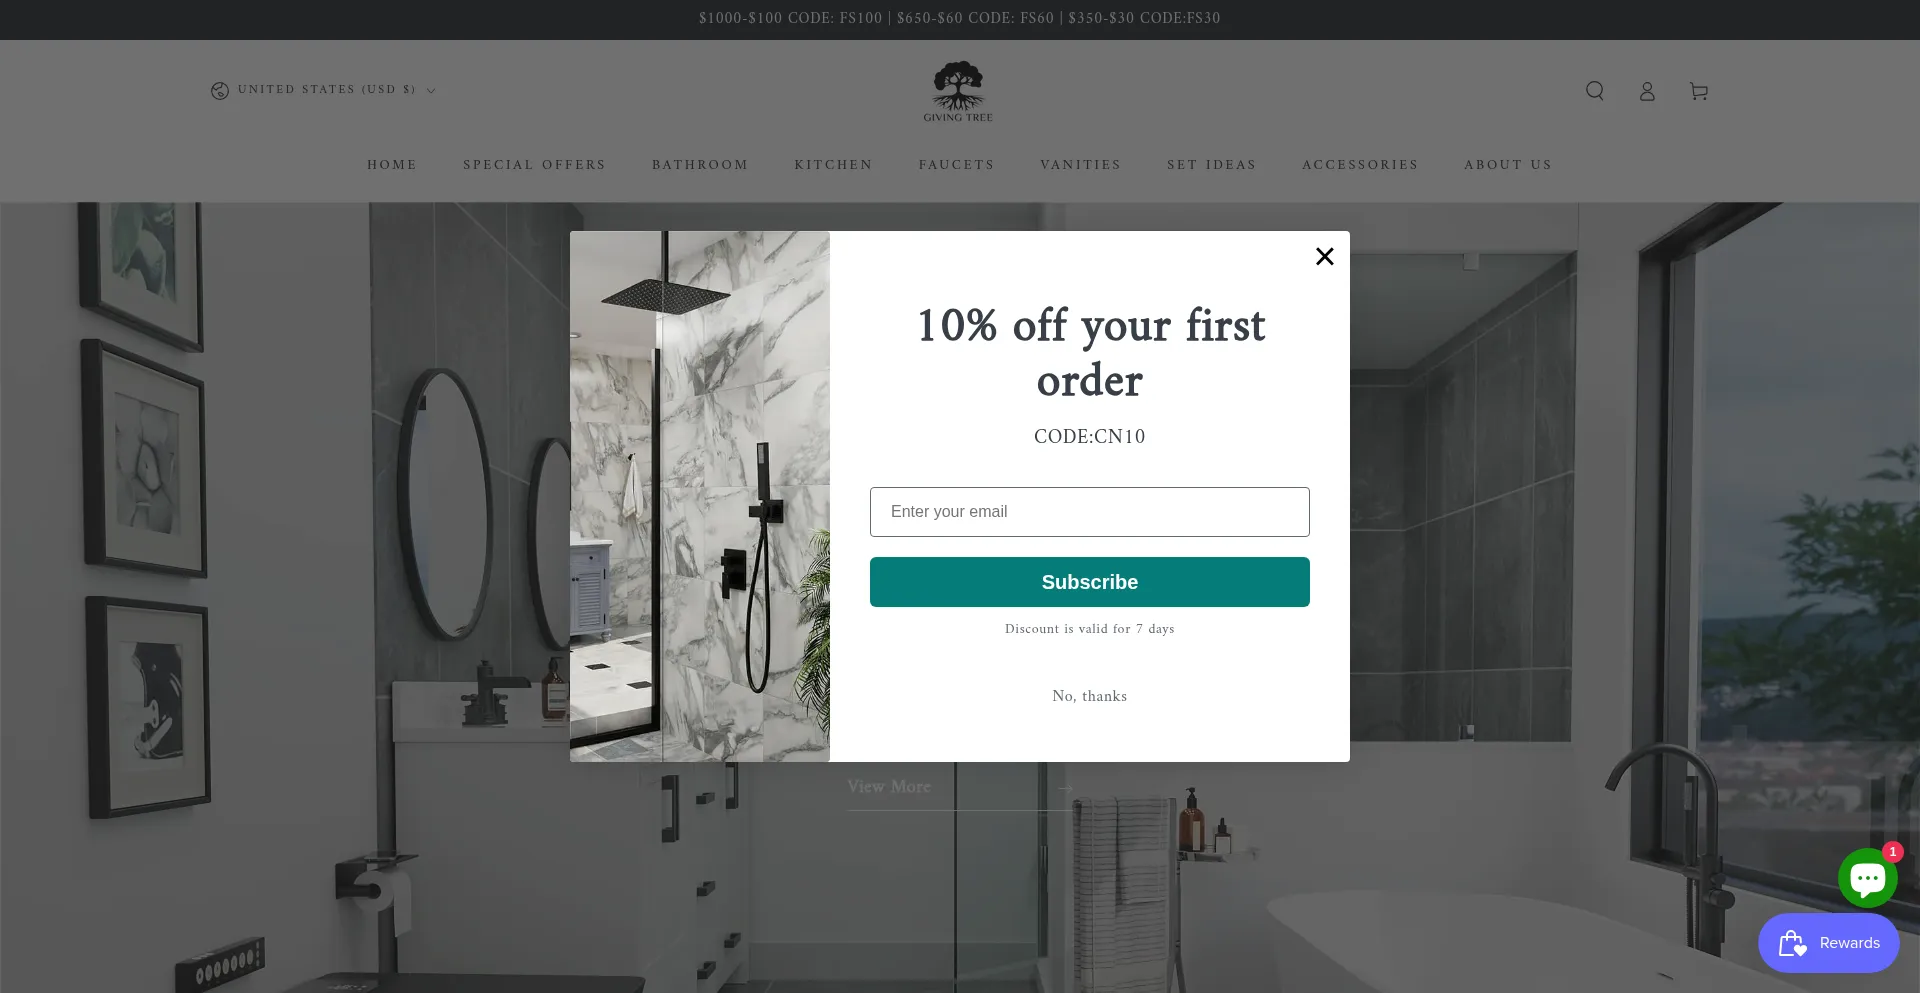
Task: Click the shower image in popup
Action: 700,496
